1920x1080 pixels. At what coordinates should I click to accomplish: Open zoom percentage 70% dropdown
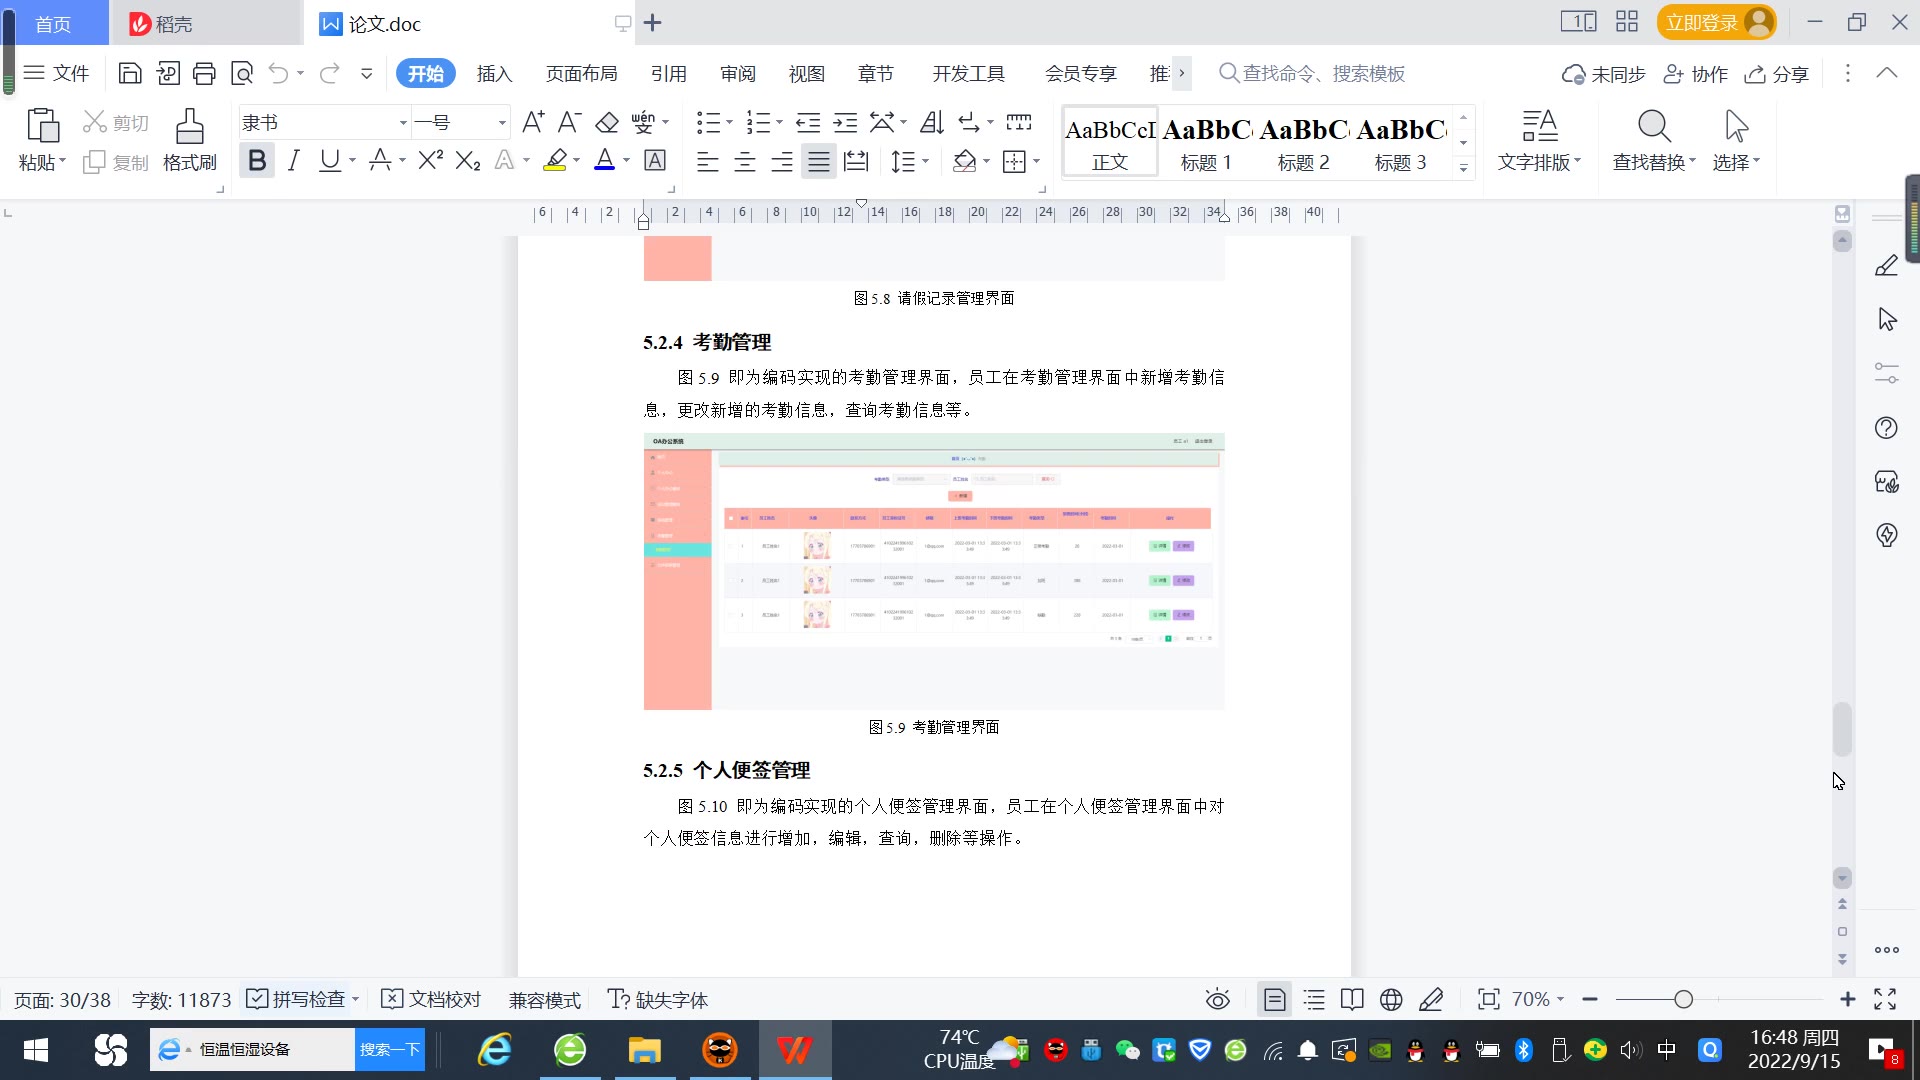point(1537,999)
